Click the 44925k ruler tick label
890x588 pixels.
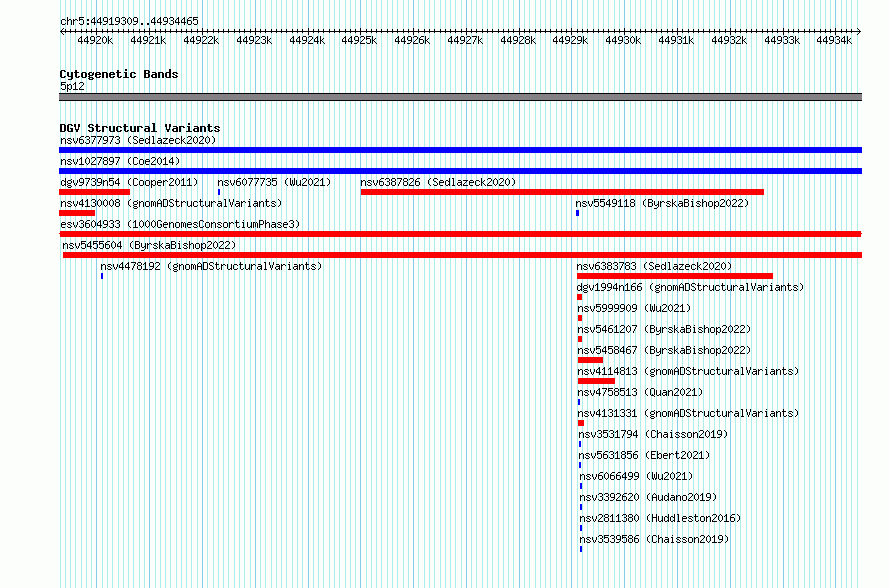(x=359, y=40)
